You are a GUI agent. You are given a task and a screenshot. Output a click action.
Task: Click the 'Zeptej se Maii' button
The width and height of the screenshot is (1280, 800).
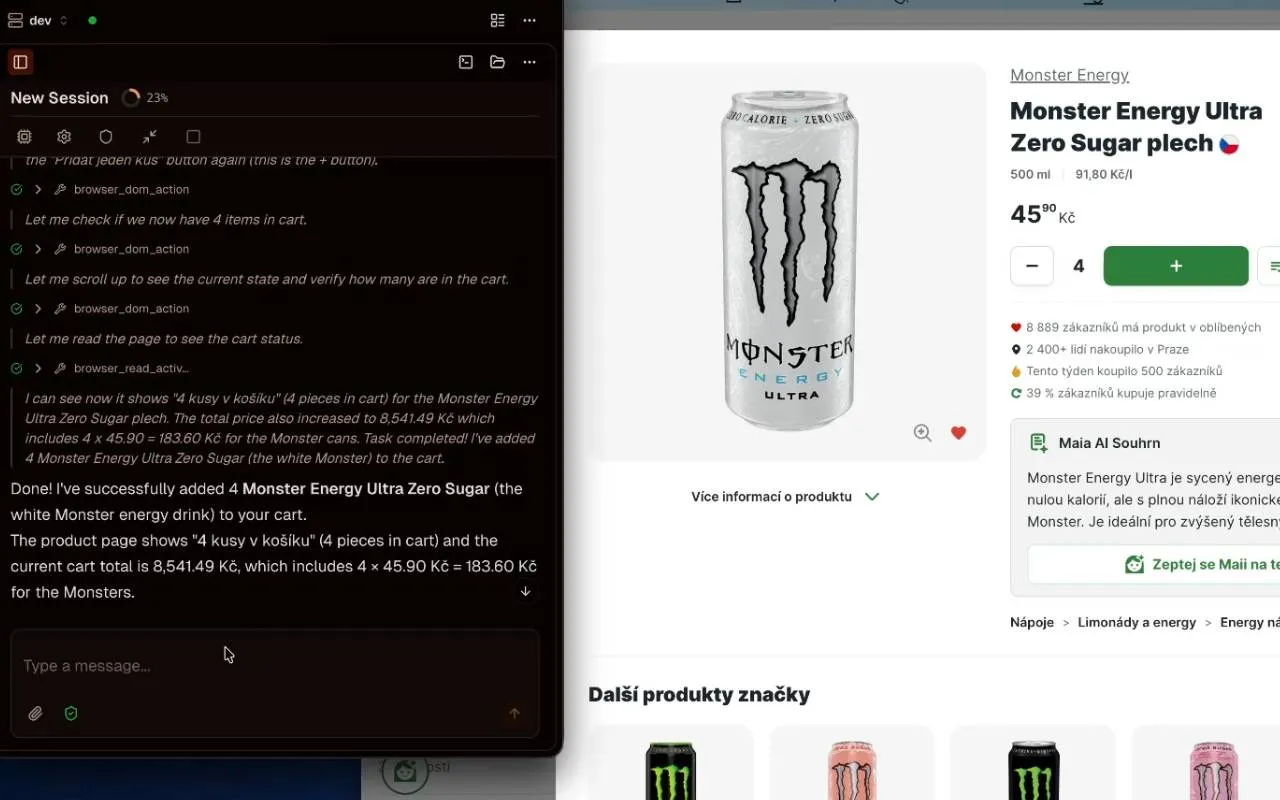tap(1155, 565)
